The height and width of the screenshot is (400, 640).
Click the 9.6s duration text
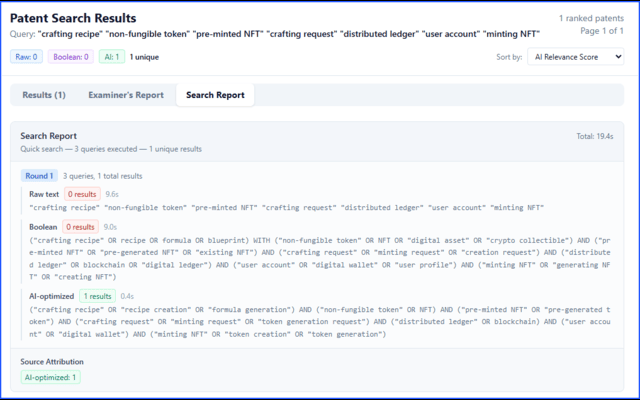tap(112, 194)
